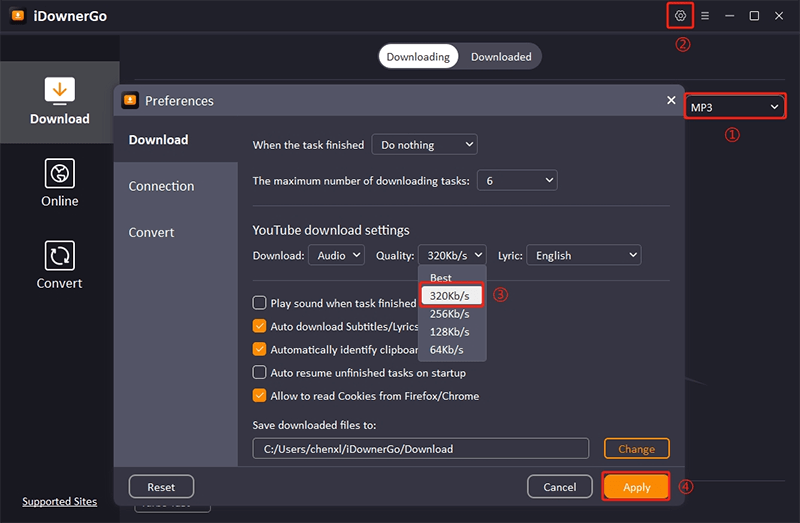Open the Convert section icon
The height and width of the screenshot is (523, 800).
[x=60, y=256]
